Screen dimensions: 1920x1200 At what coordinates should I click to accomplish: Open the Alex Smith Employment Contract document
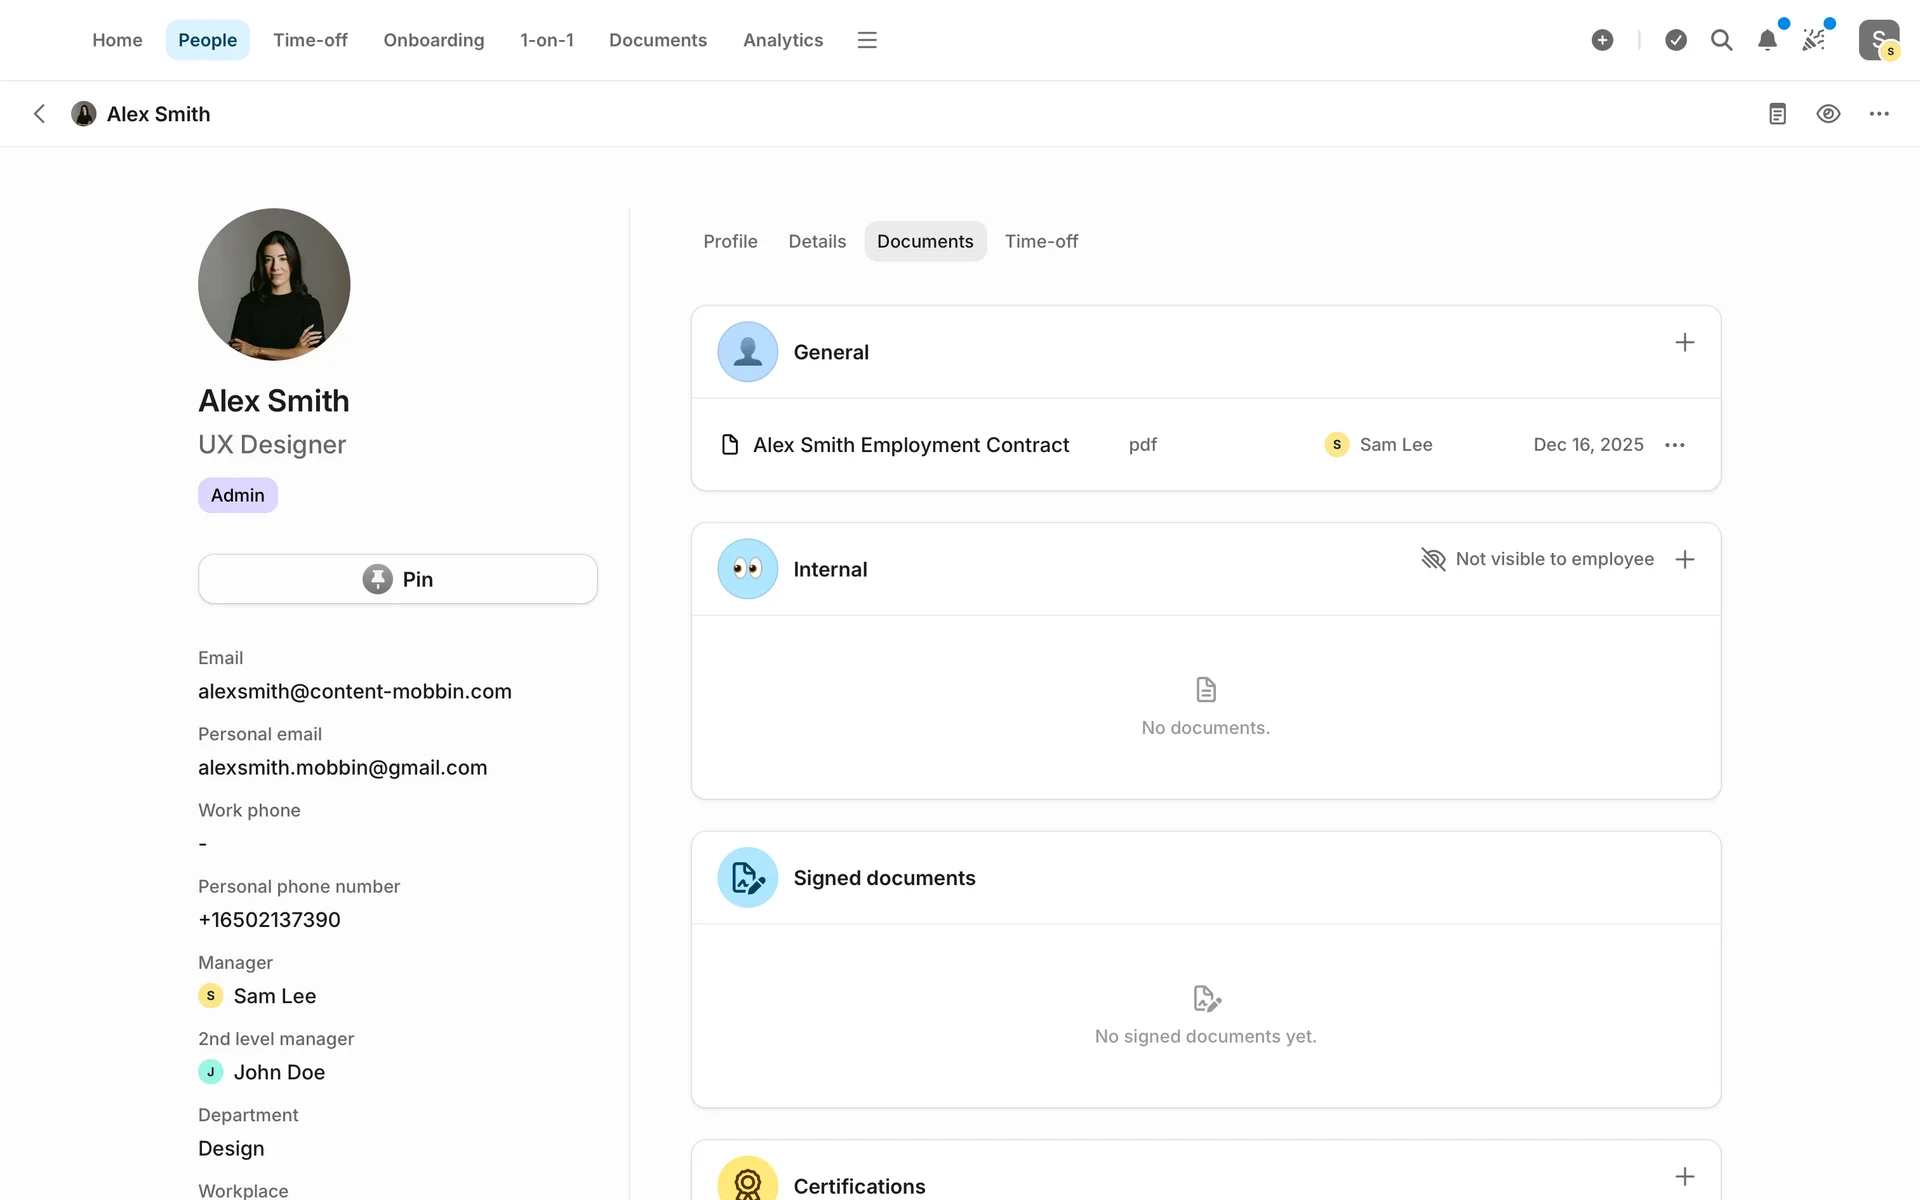click(910, 445)
